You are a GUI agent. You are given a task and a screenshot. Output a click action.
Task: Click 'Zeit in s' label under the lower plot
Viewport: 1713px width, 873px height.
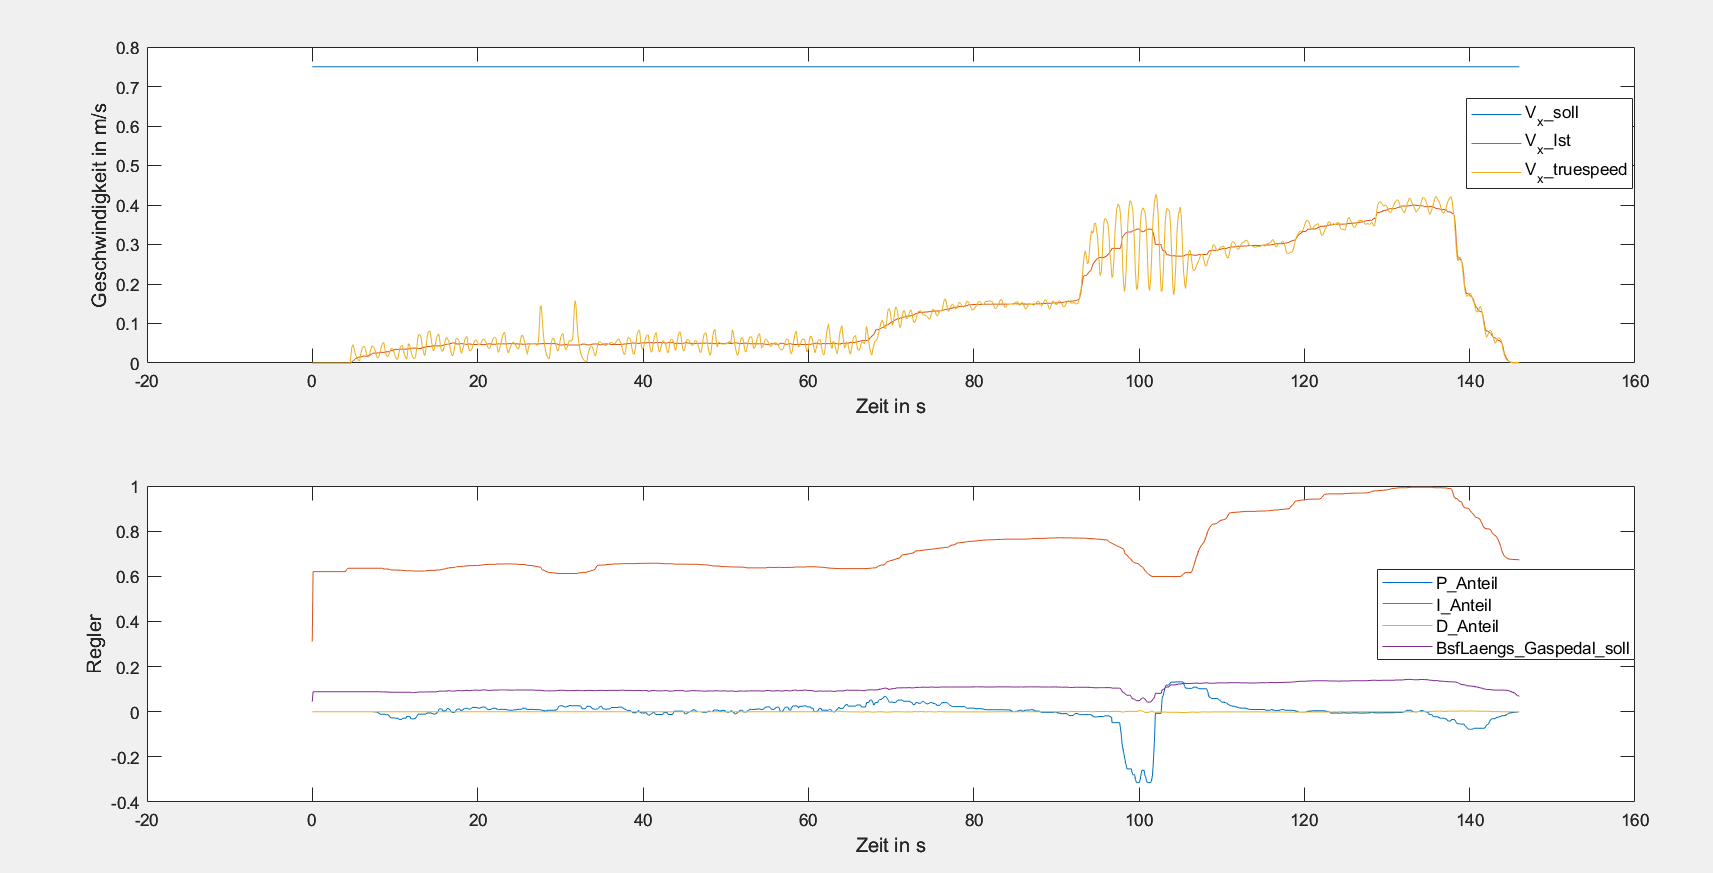tap(890, 845)
